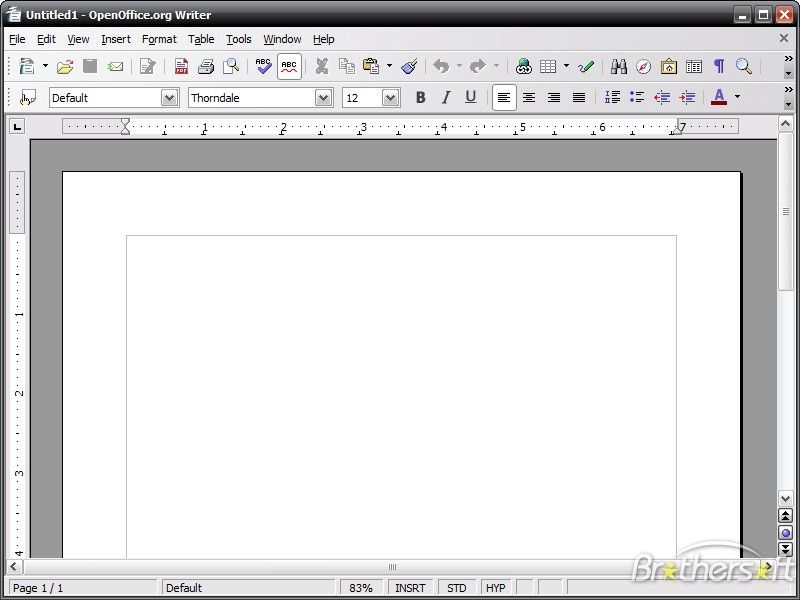Image resolution: width=800 pixels, height=600 pixels.
Task: Select Align Left
Action: 504,97
